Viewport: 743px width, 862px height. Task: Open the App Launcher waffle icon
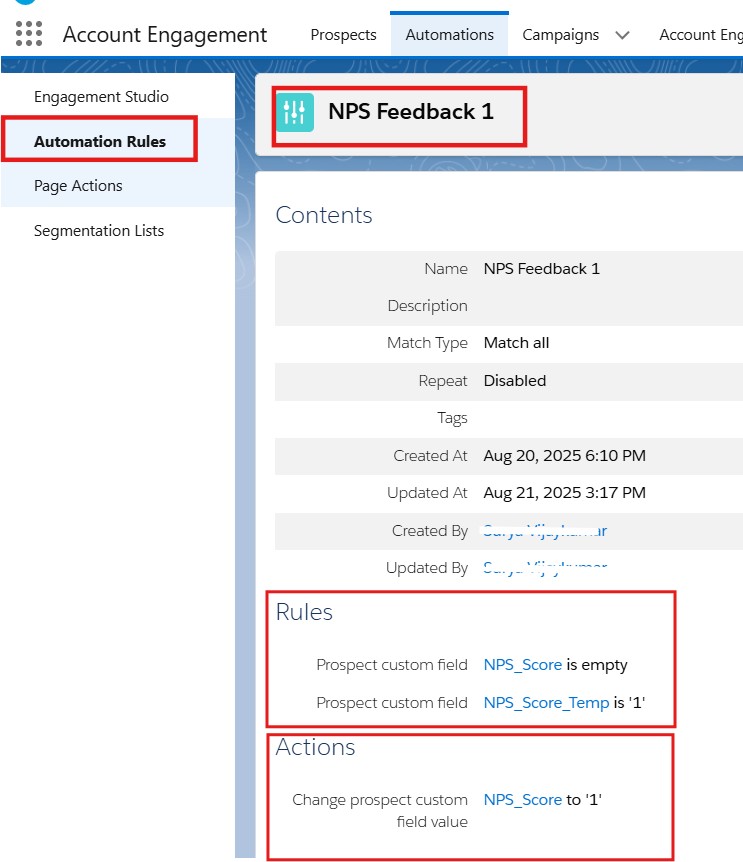click(29, 34)
